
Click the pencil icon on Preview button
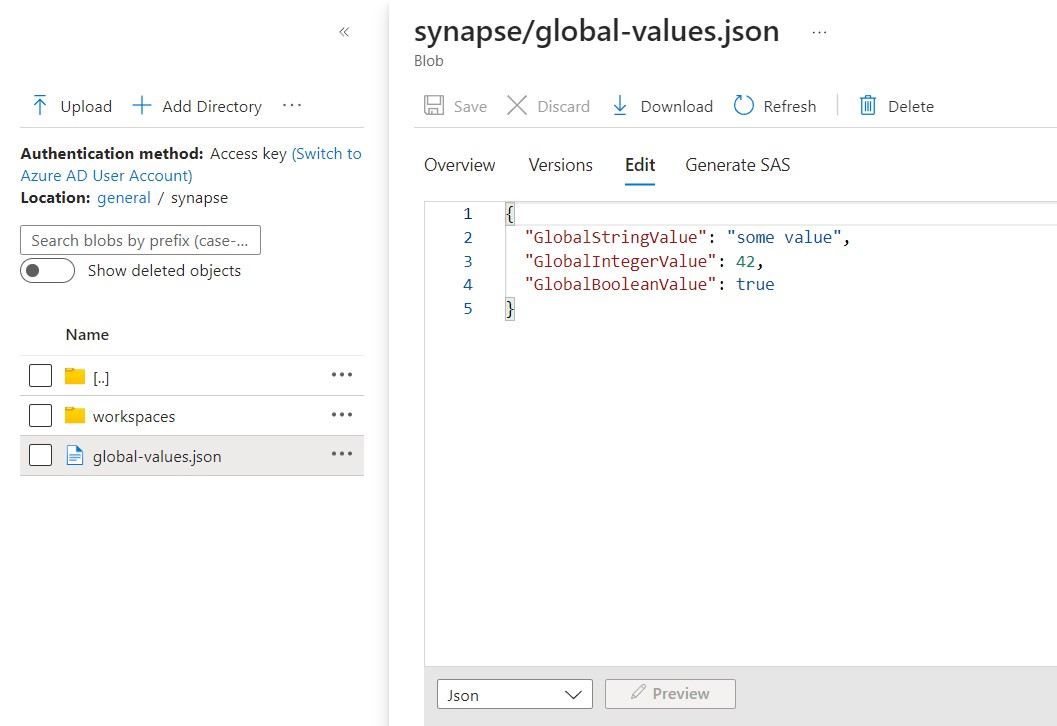pyautogui.click(x=638, y=692)
